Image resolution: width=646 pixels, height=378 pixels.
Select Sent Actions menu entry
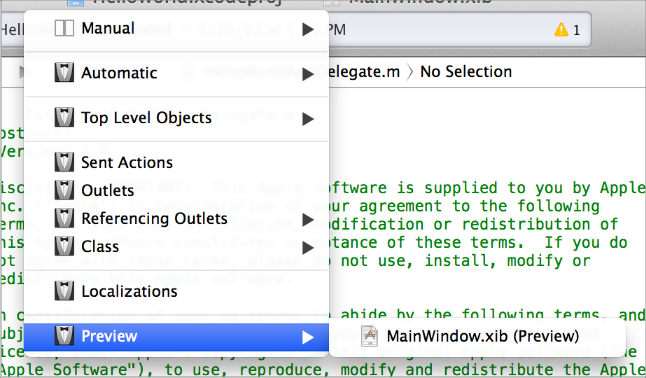[176, 162]
